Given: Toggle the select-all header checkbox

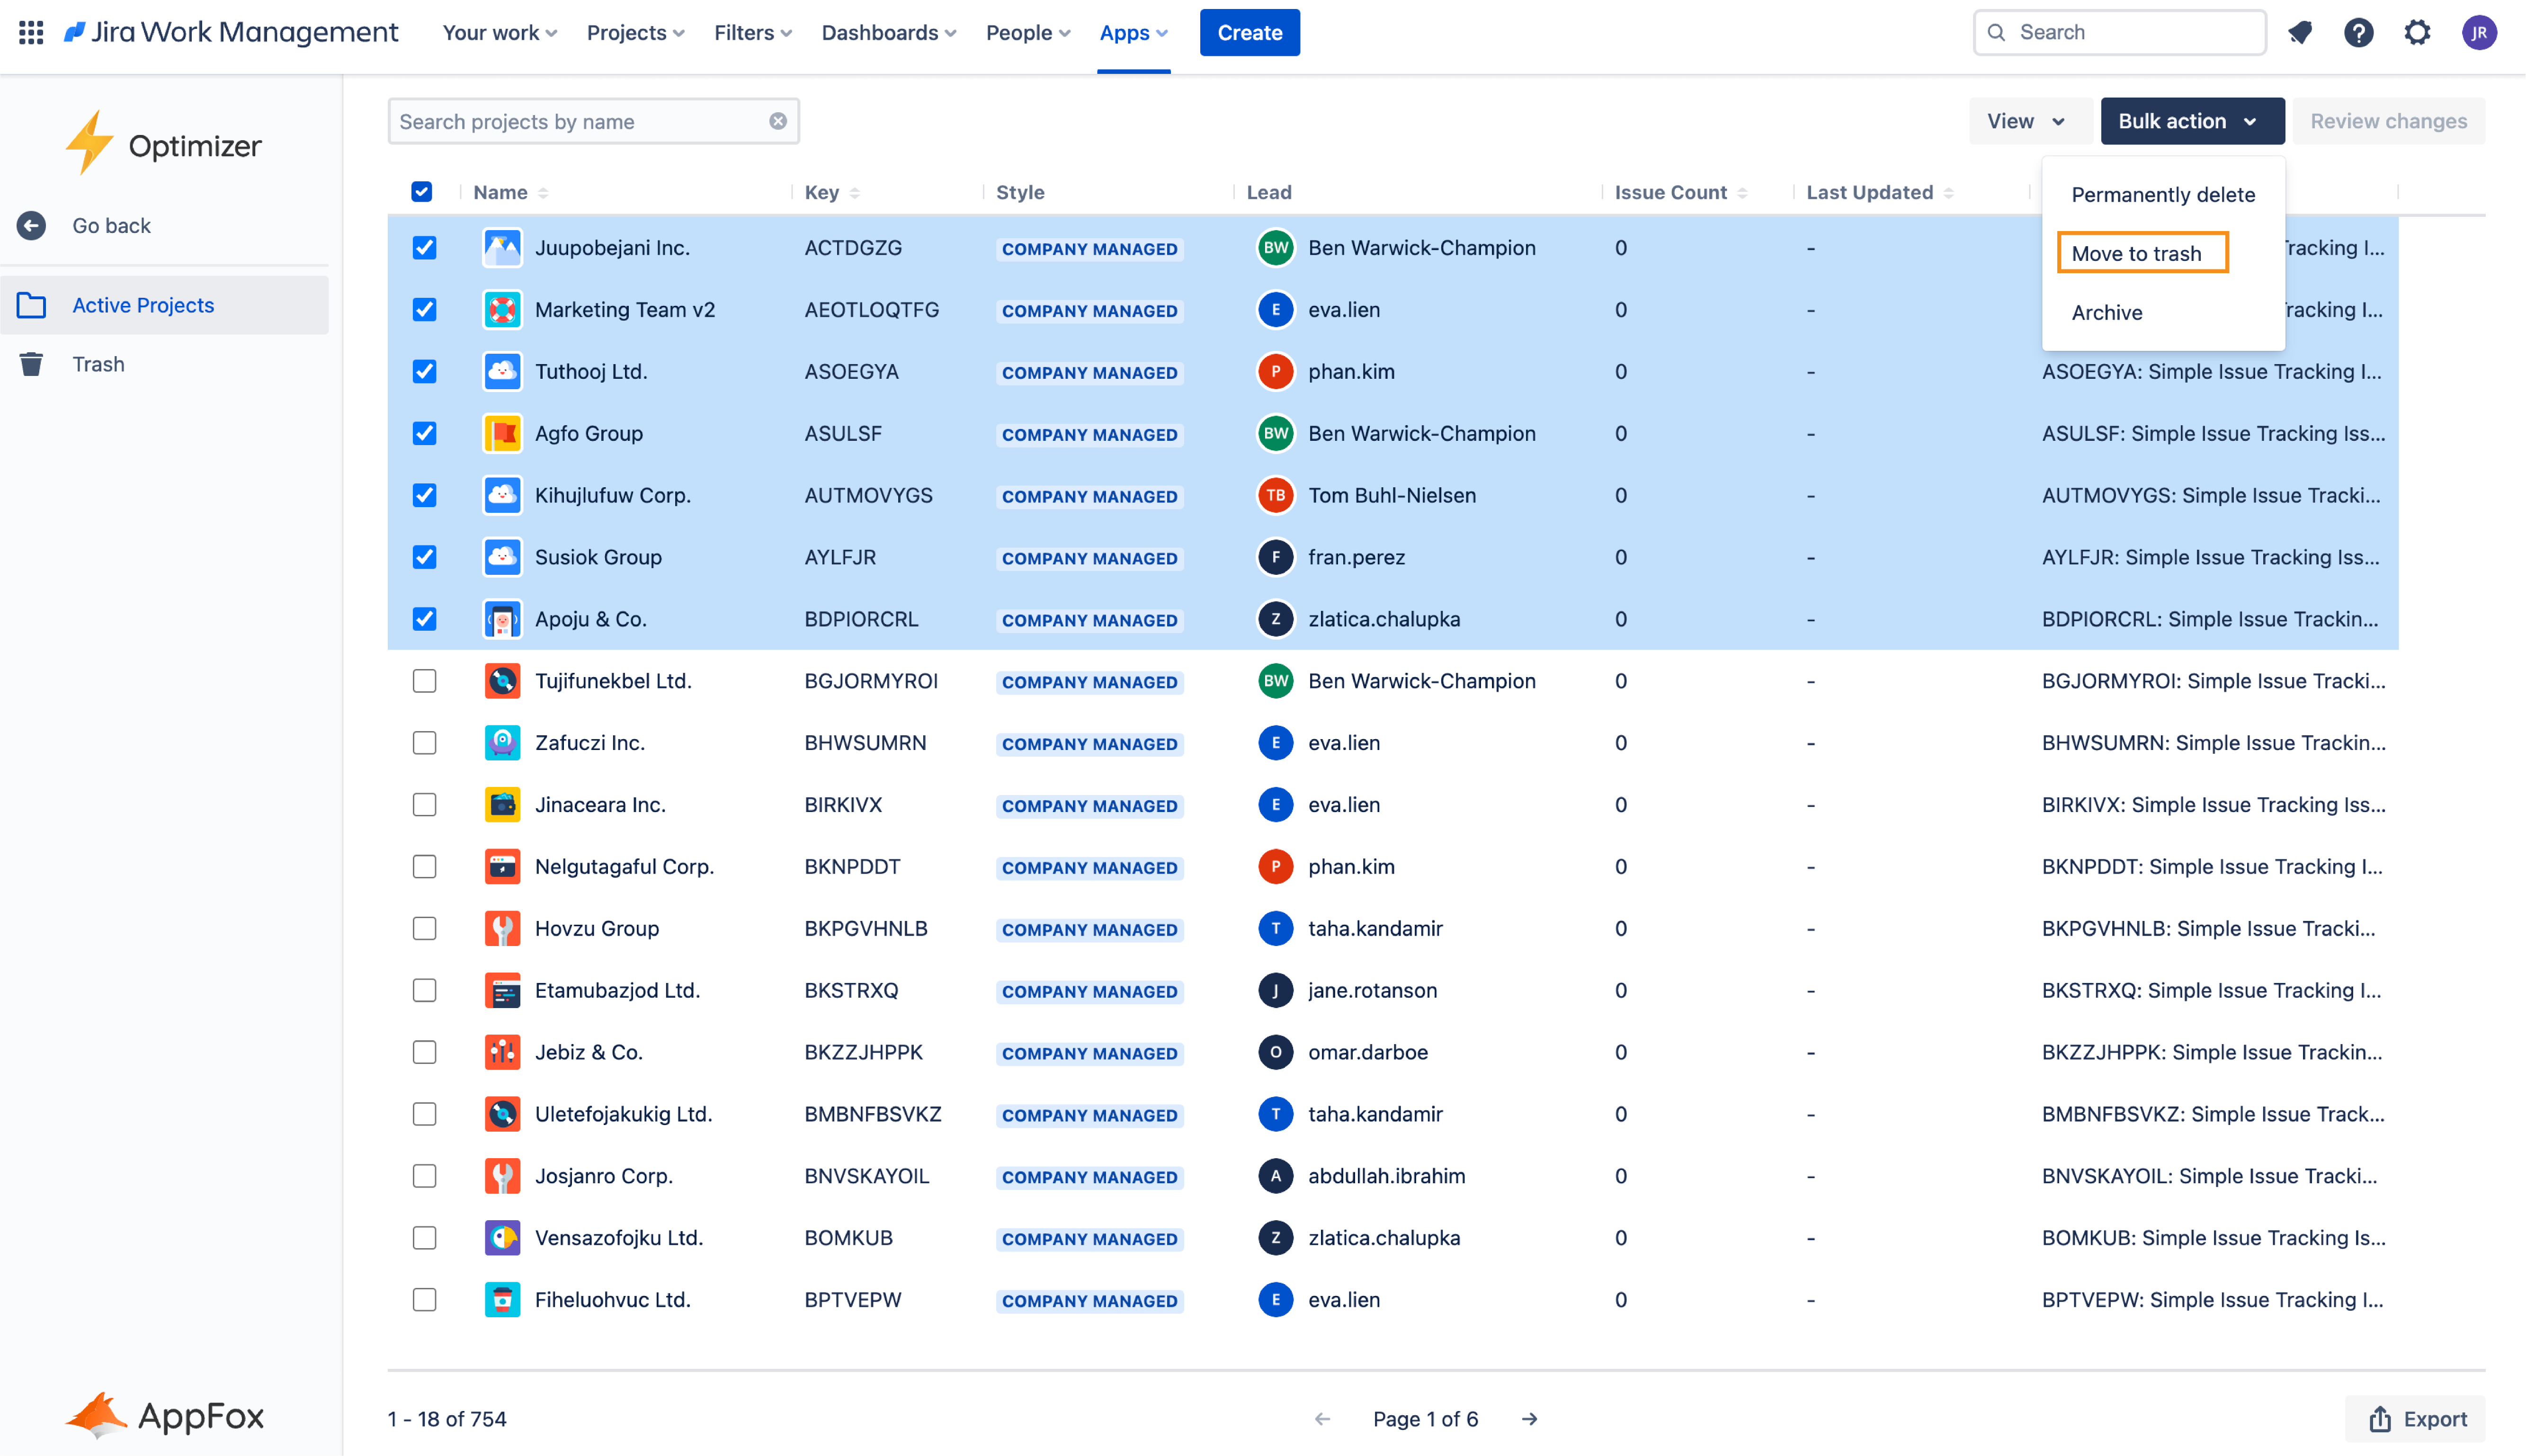Looking at the screenshot, I should coord(422,192).
